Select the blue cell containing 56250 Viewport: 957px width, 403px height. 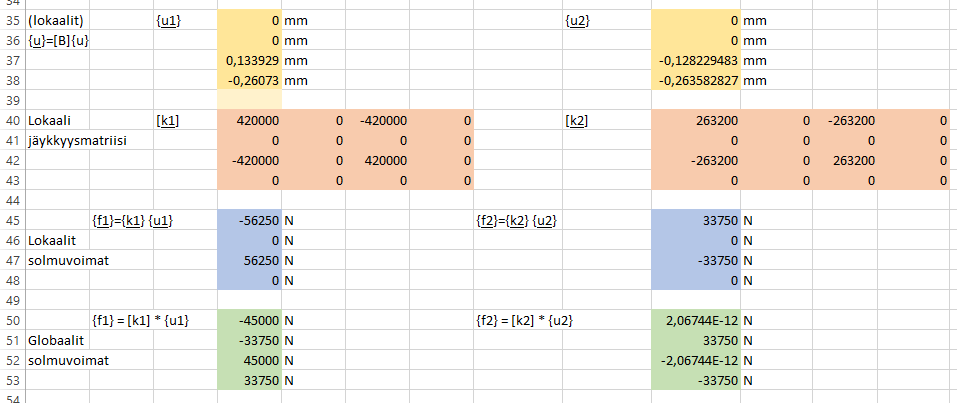(x=249, y=260)
